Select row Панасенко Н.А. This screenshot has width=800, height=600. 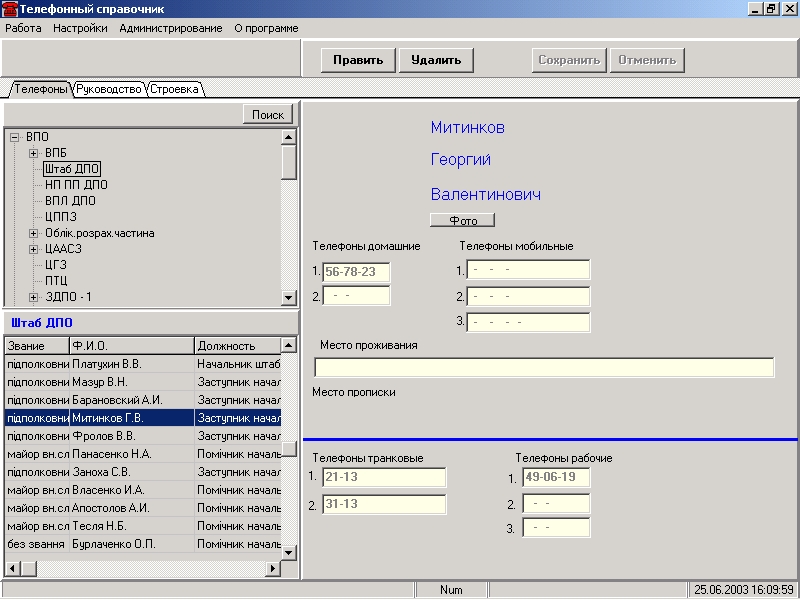click(x=143, y=454)
